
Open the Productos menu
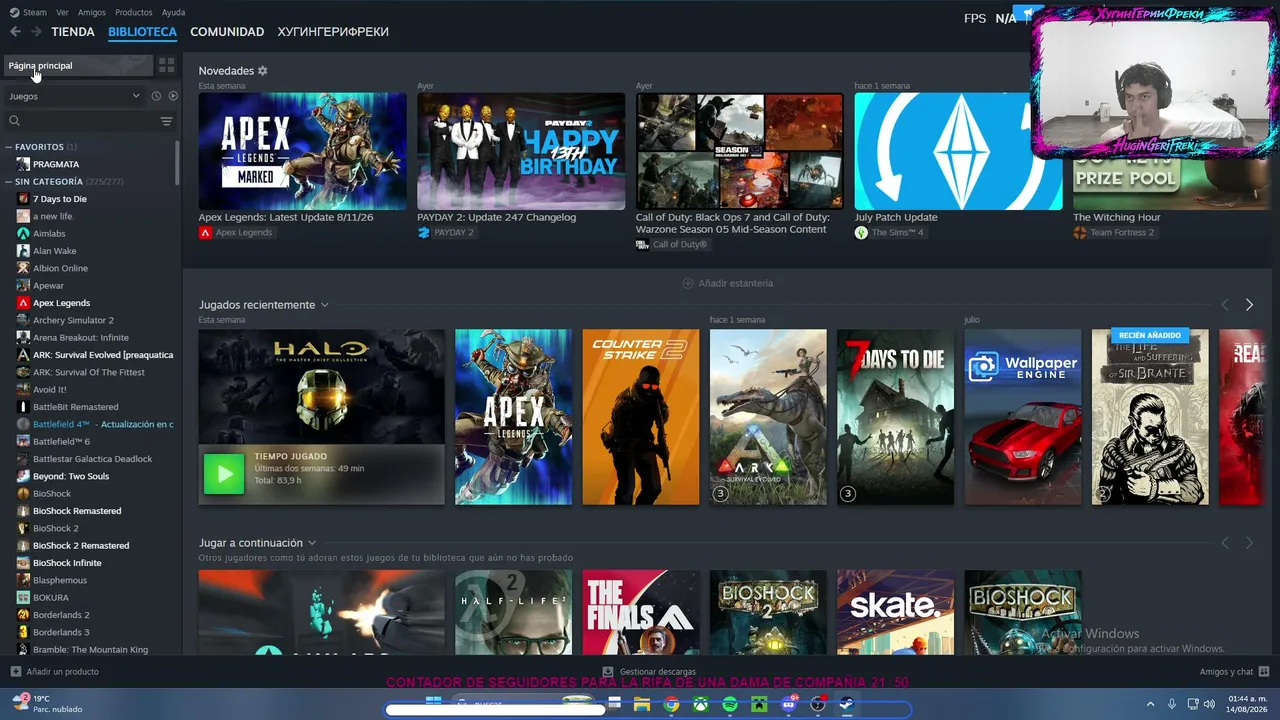(x=134, y=12)
